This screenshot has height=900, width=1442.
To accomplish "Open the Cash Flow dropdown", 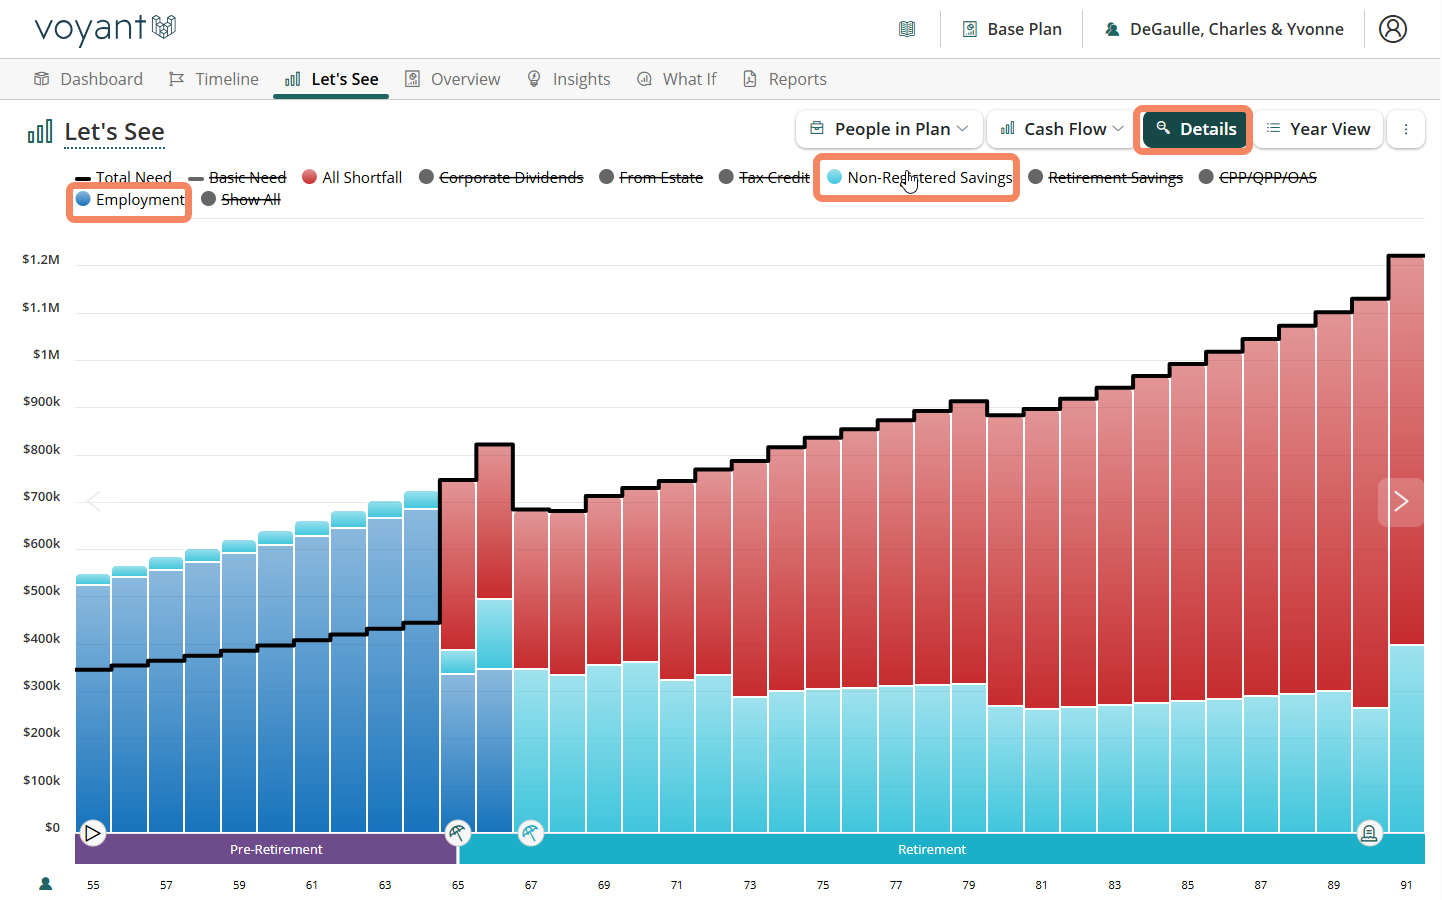I will [1062, 129].
